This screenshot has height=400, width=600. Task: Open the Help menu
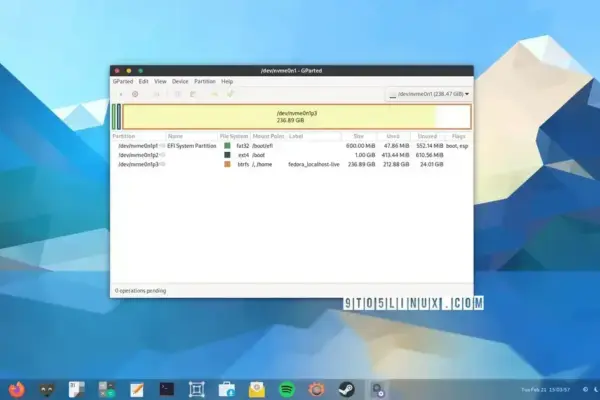(227, 82)
